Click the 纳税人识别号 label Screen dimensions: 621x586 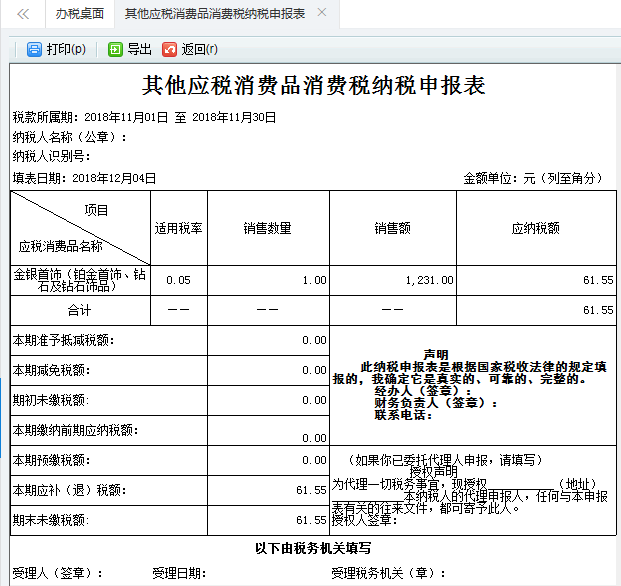[51, 156]
